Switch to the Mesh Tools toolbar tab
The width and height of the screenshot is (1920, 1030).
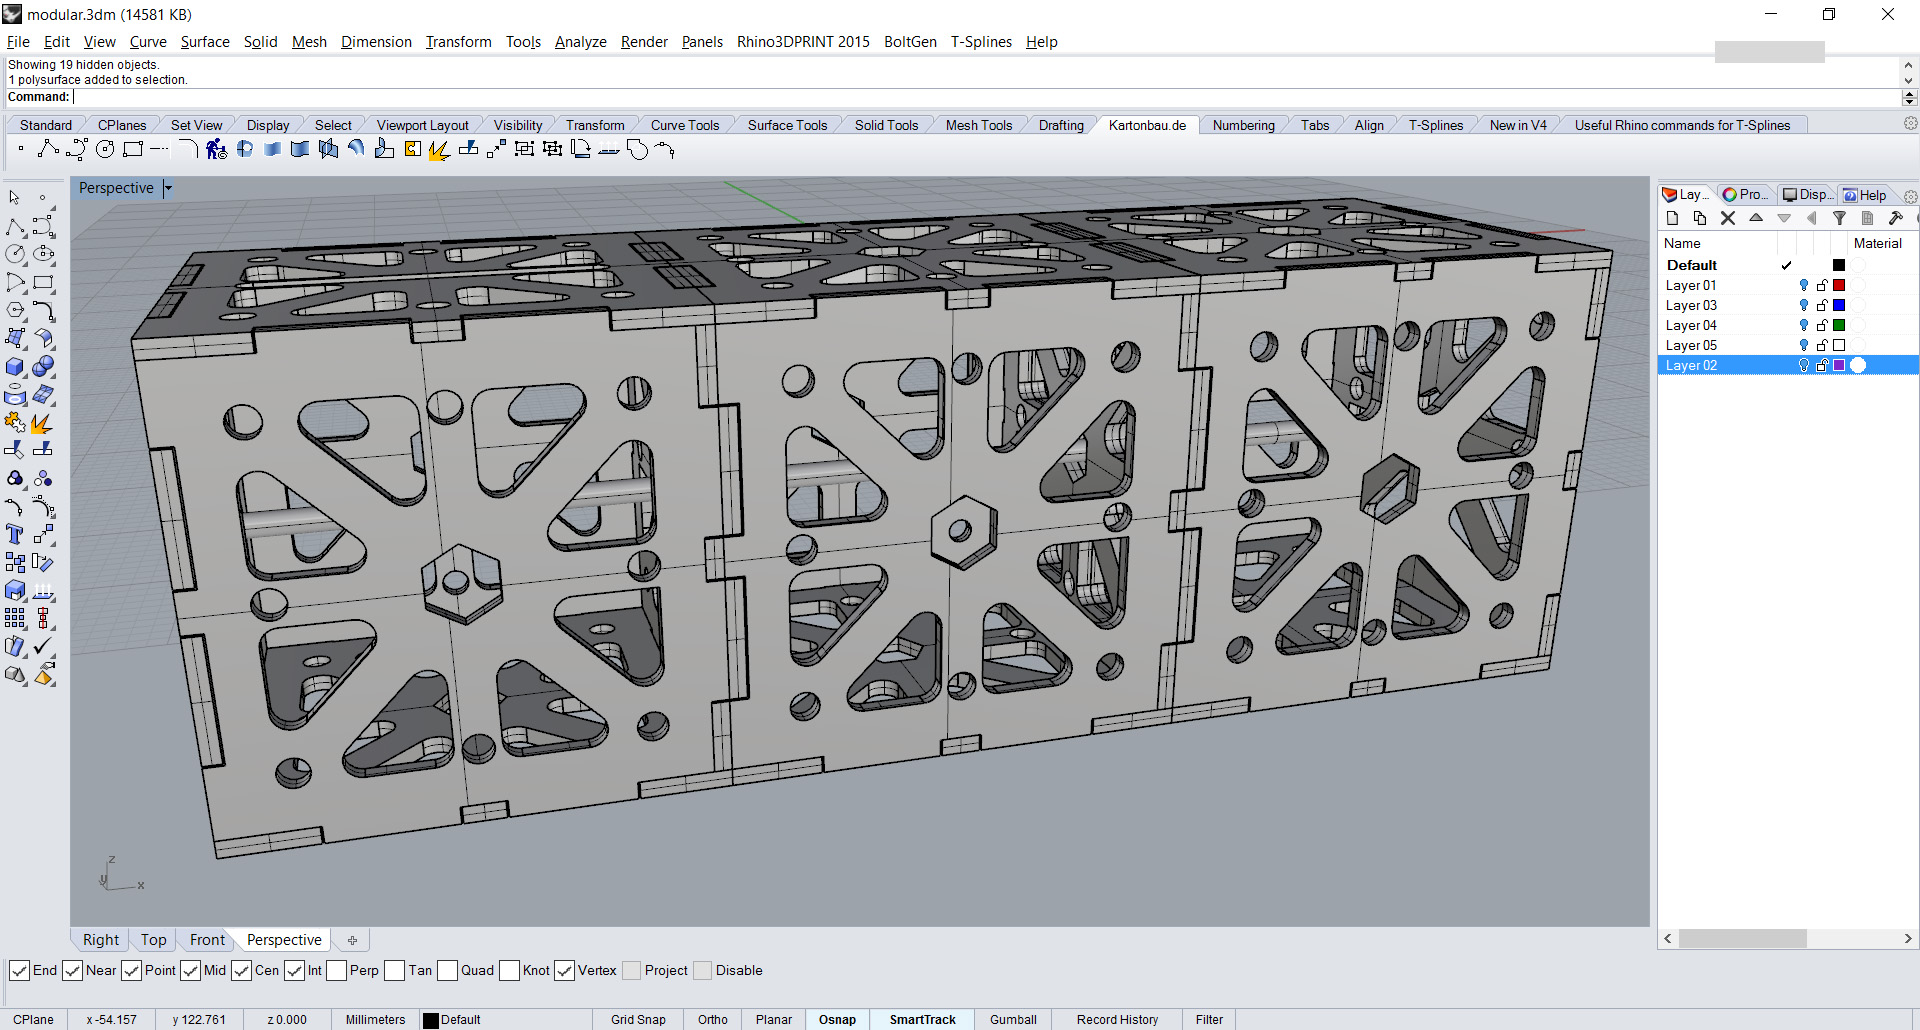pyautogui.click(x=978, y=125)
